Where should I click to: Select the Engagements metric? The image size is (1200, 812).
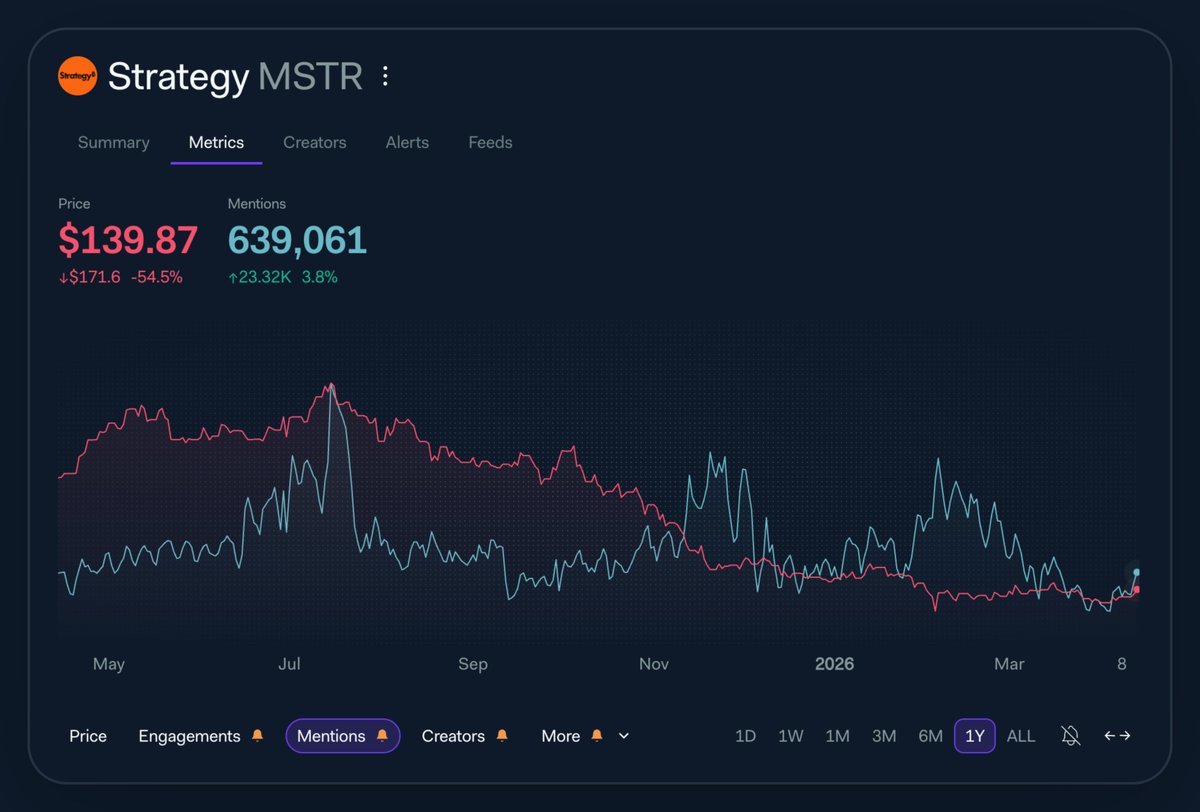[189, 736]
